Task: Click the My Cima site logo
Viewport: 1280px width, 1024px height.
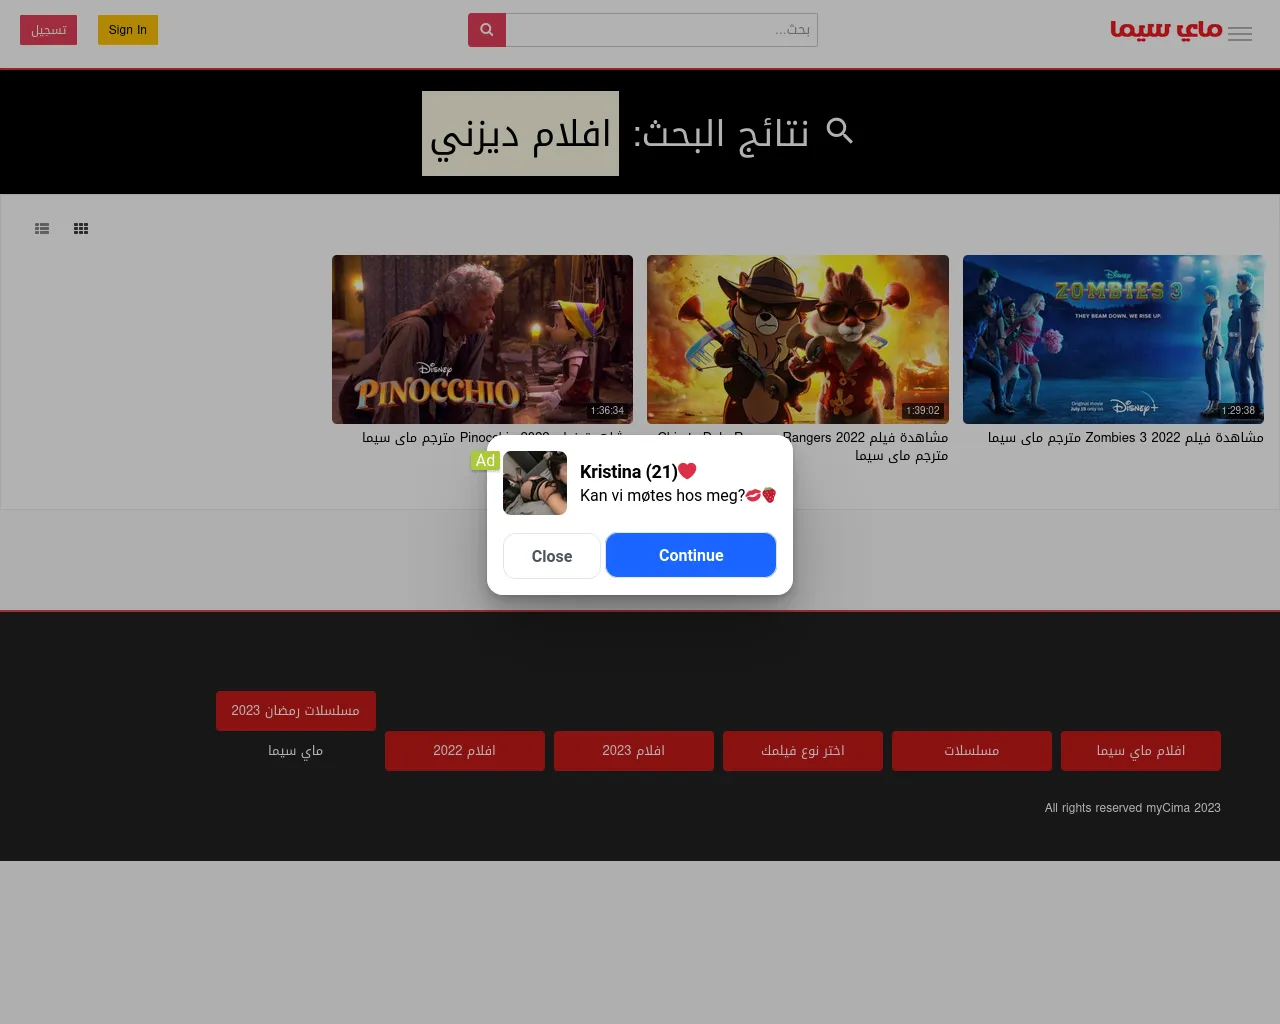Action: [1166, 30]
